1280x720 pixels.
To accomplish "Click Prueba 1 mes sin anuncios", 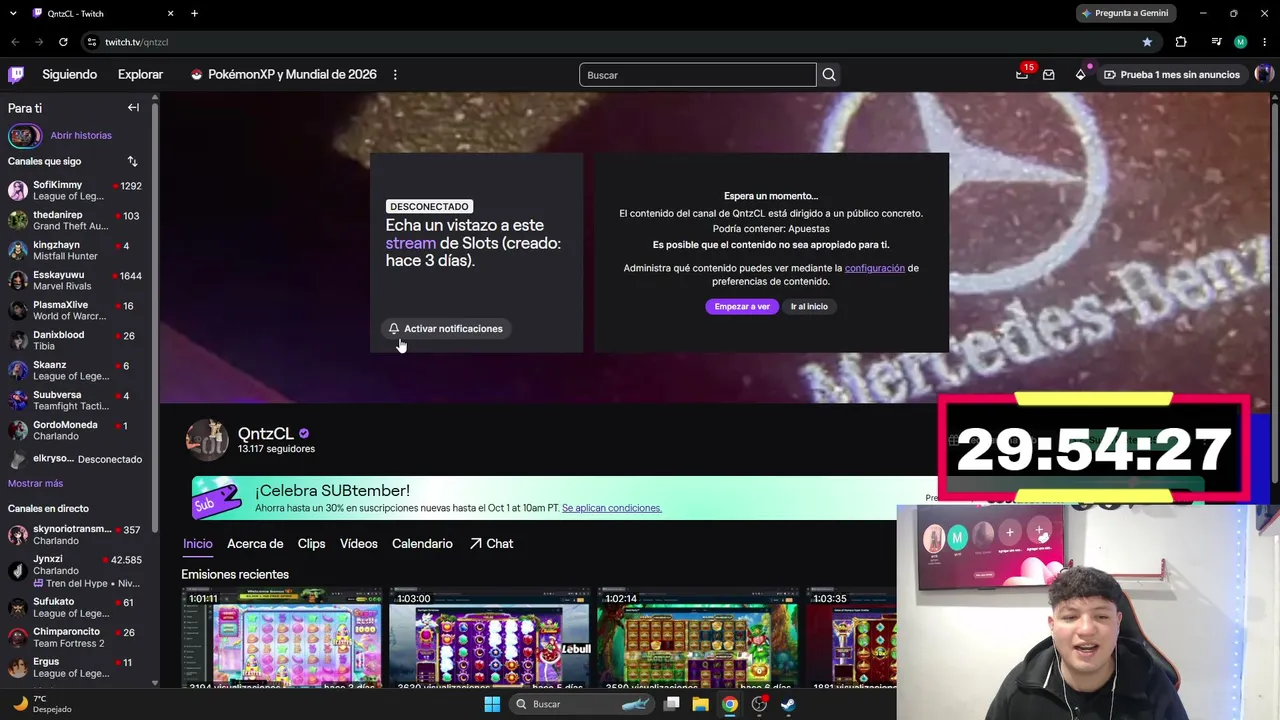I will 1171,75.
